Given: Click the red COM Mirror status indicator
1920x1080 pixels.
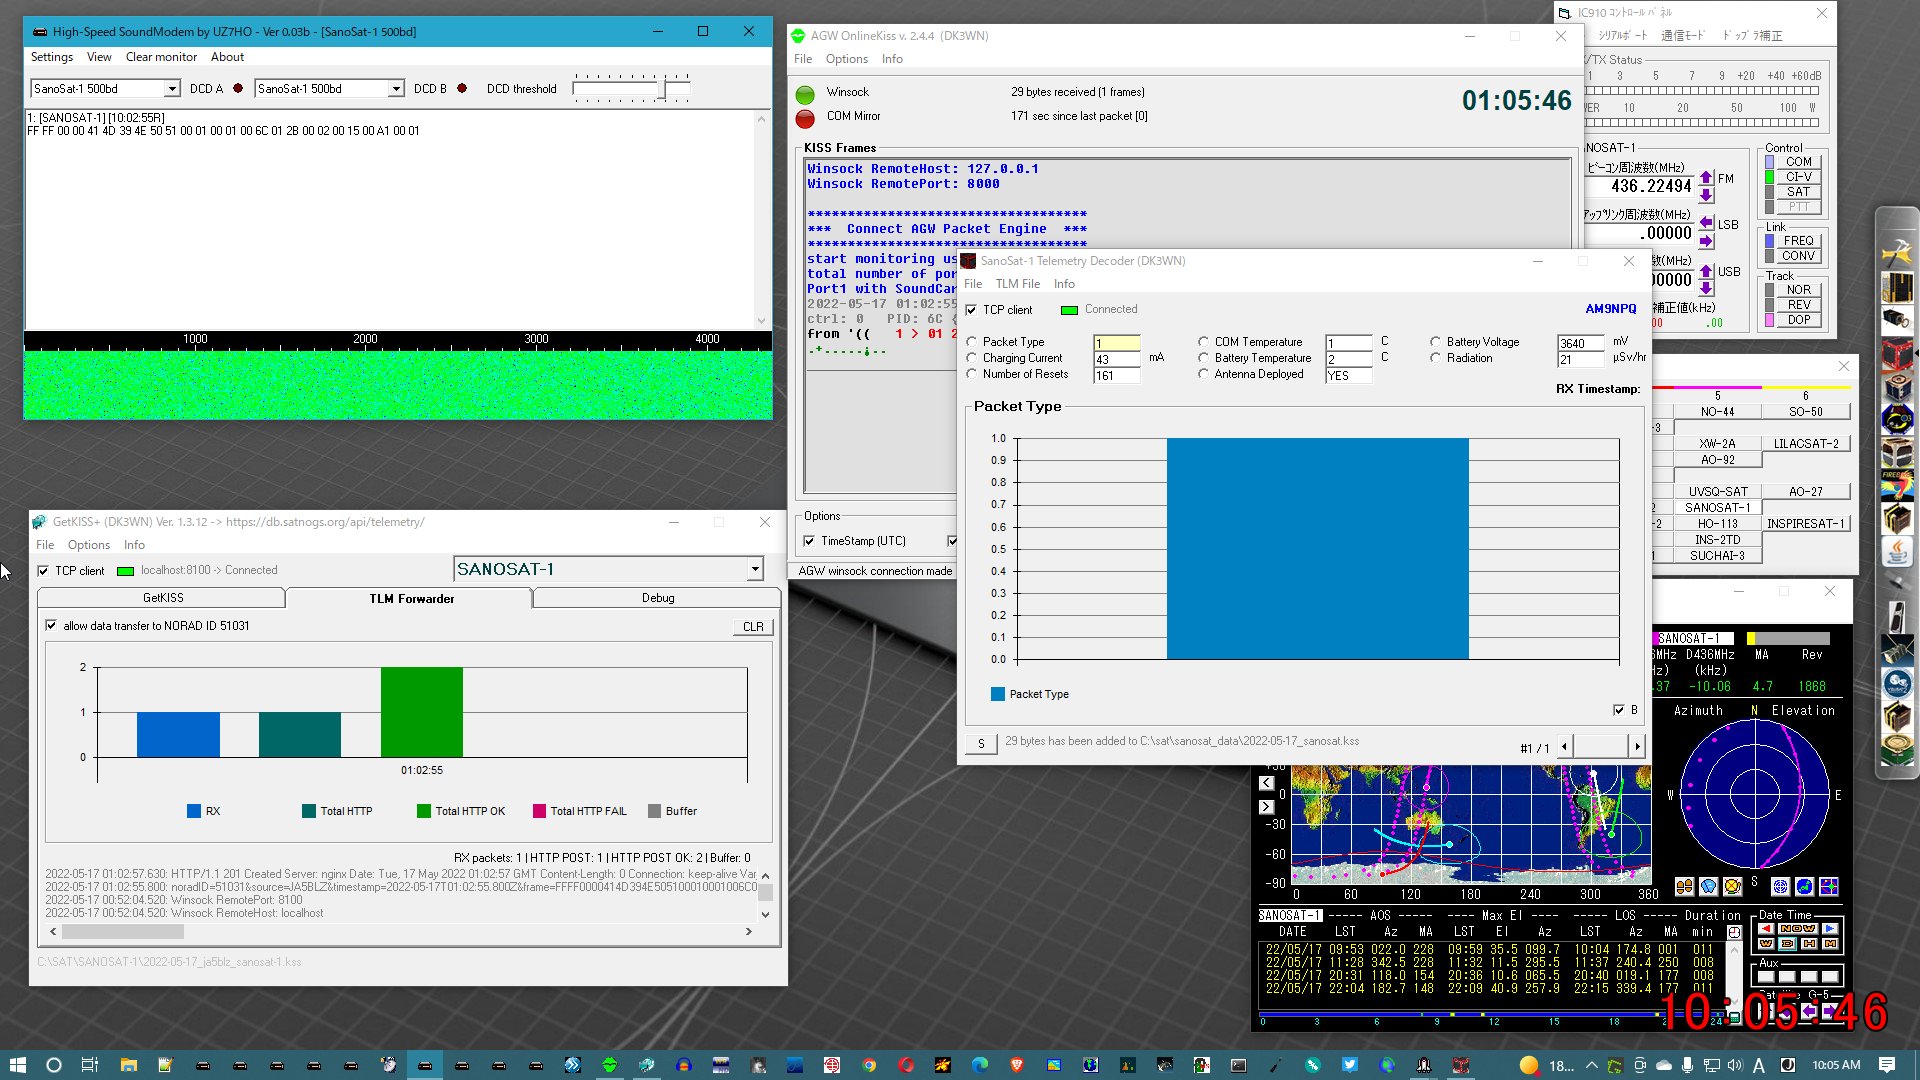Looking at the screenshot, I should point(805,119).
